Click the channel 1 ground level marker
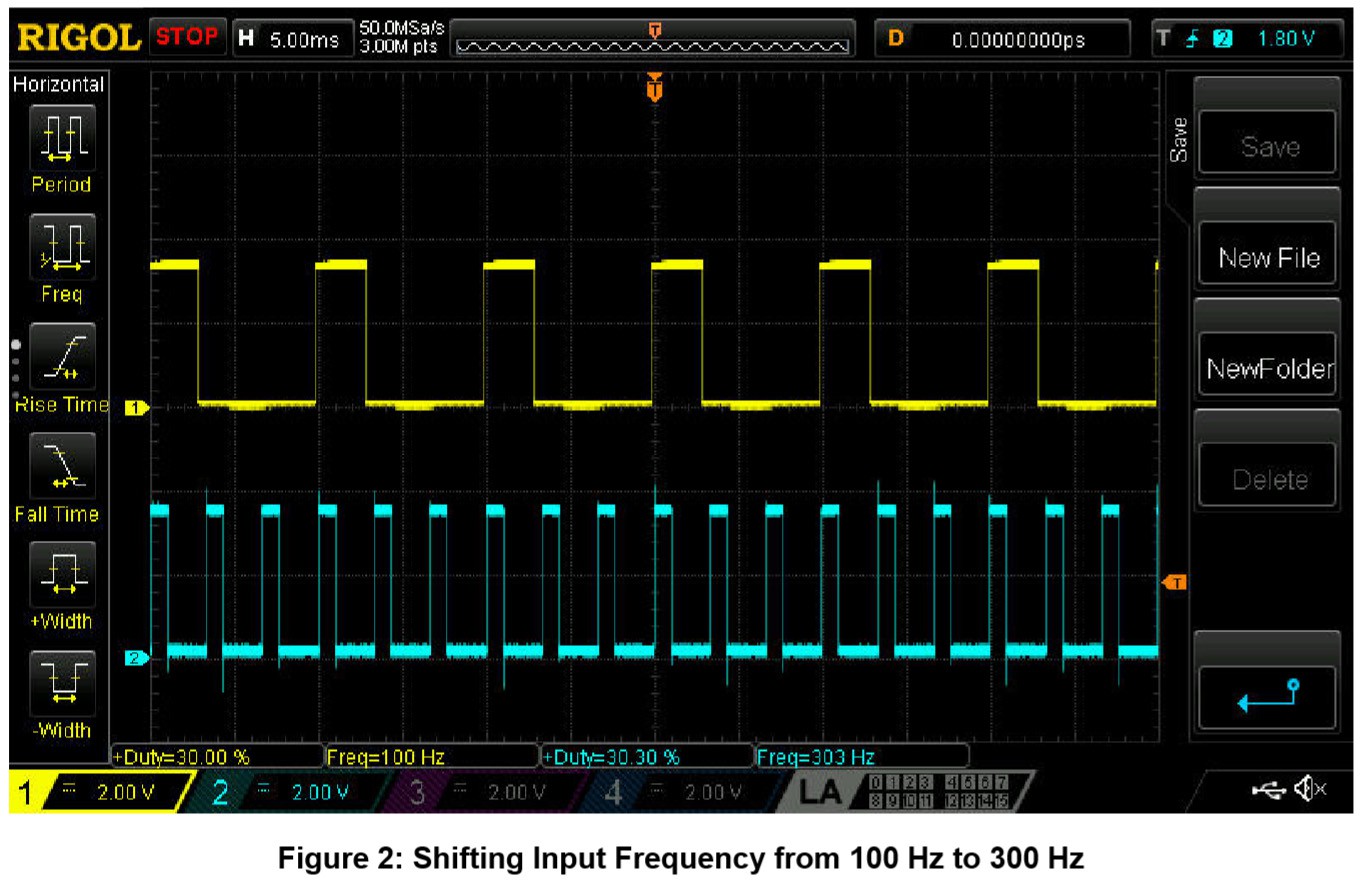The image size is (1367, 881). click(x=136, y=407)
